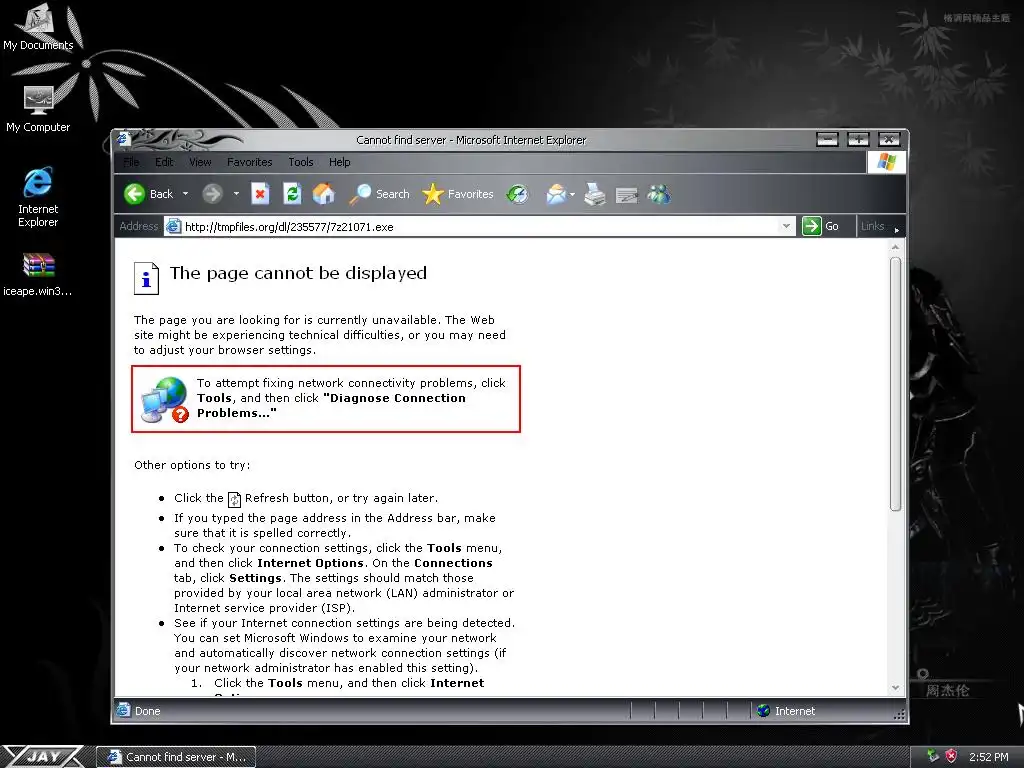Click the scrollbar up arrow
This screenshot has width=1024, height=768.
(895, 247)
